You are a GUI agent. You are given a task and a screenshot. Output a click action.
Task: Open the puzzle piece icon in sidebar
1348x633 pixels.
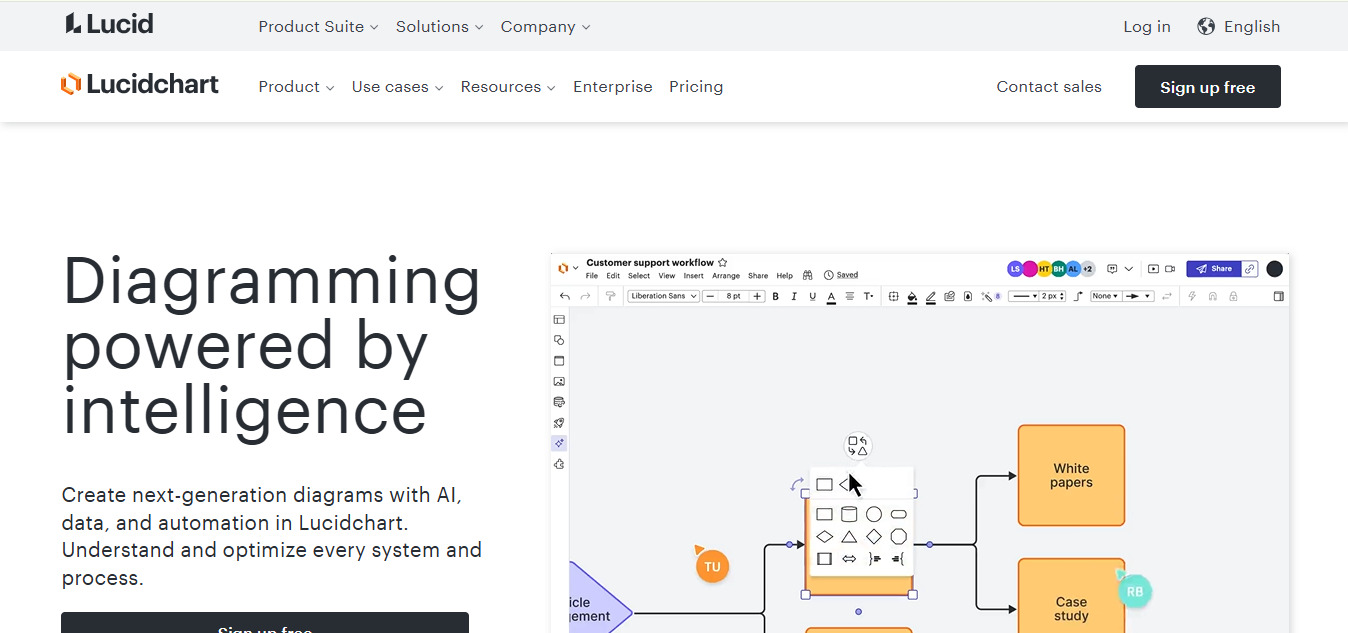(559, 464)
